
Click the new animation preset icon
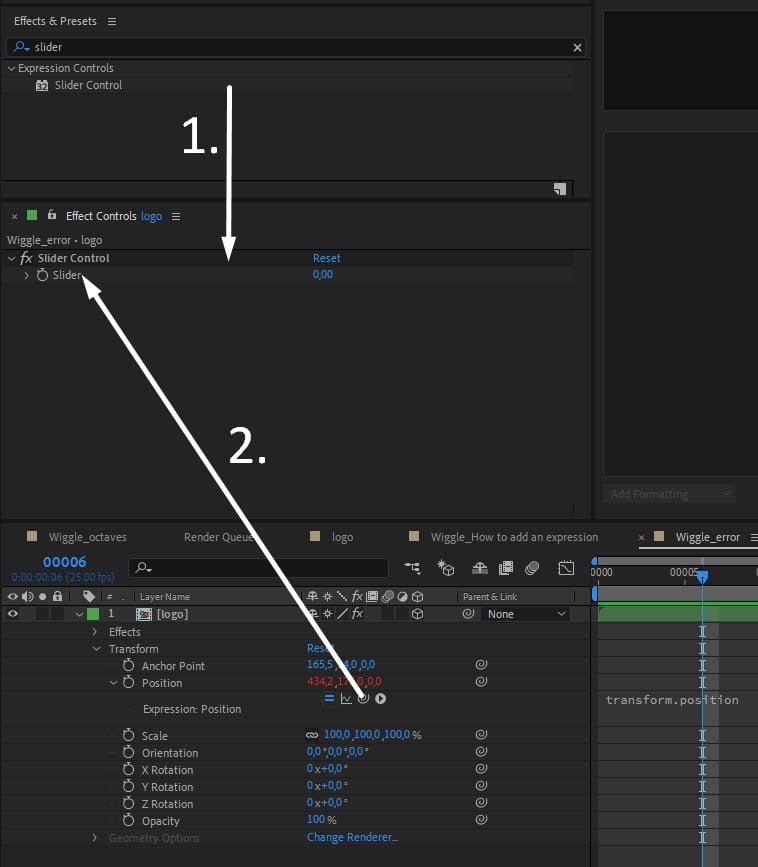click(x=560, y=189)
